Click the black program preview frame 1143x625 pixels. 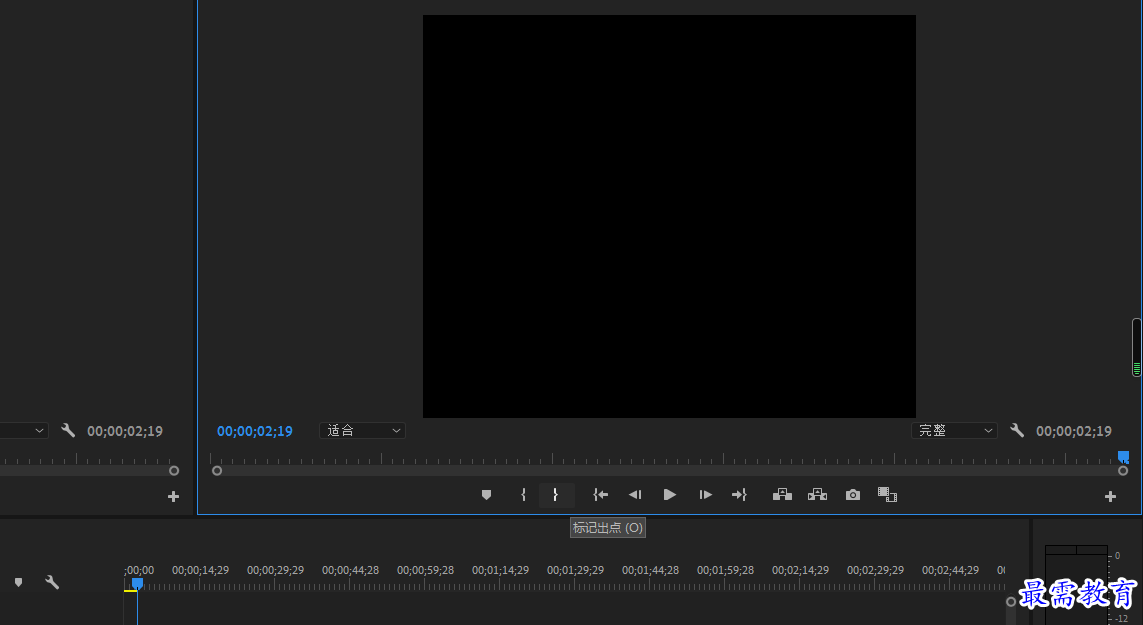(x=669, y=217)
